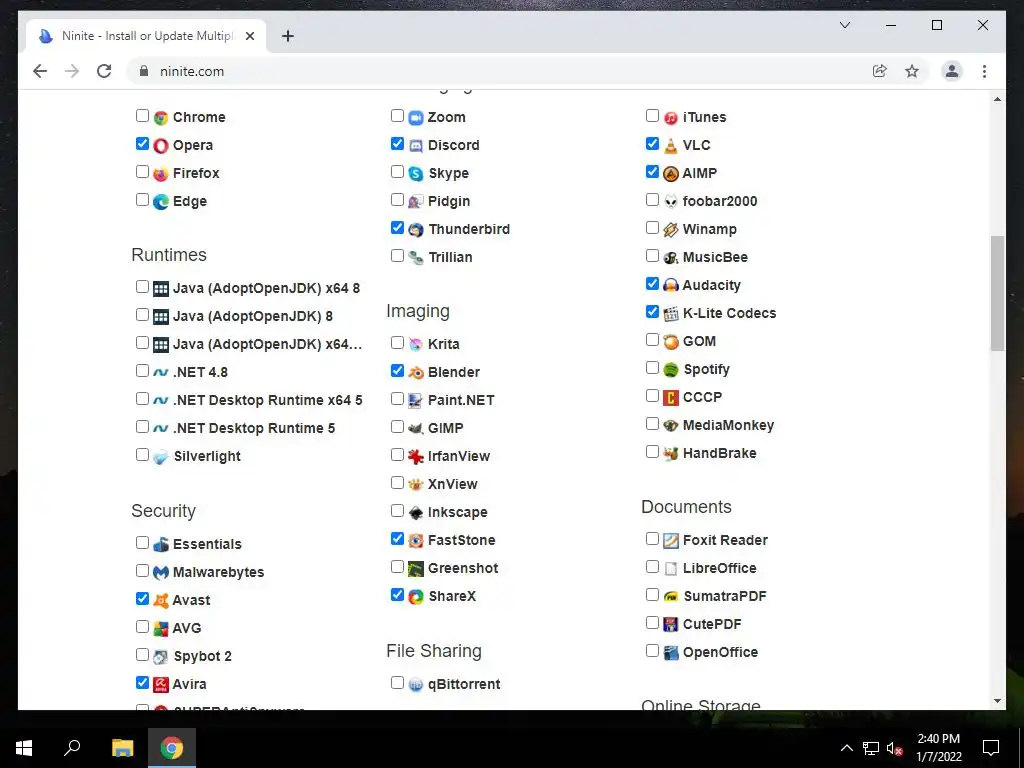Click the muted volume tray icon
The height and width of the screenshot is (768, 1024).
895,748
